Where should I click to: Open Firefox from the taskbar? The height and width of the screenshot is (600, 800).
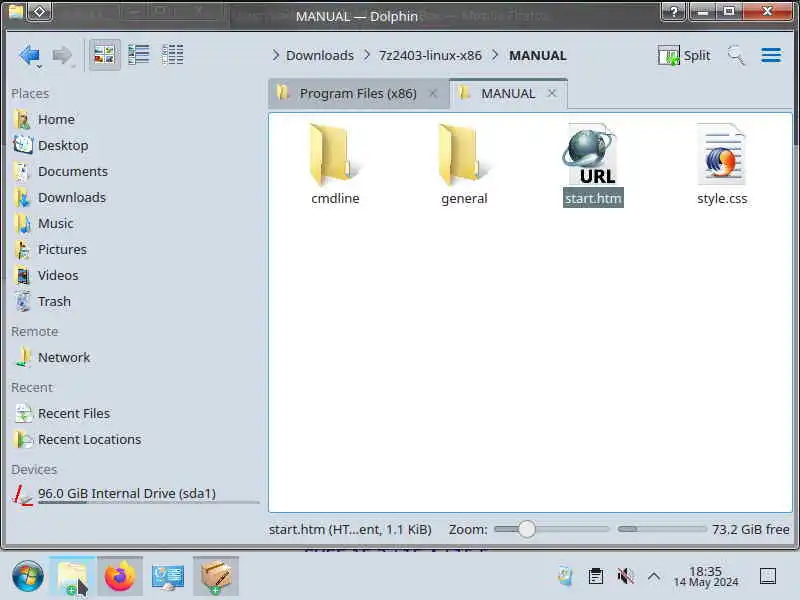pos(120,576)
